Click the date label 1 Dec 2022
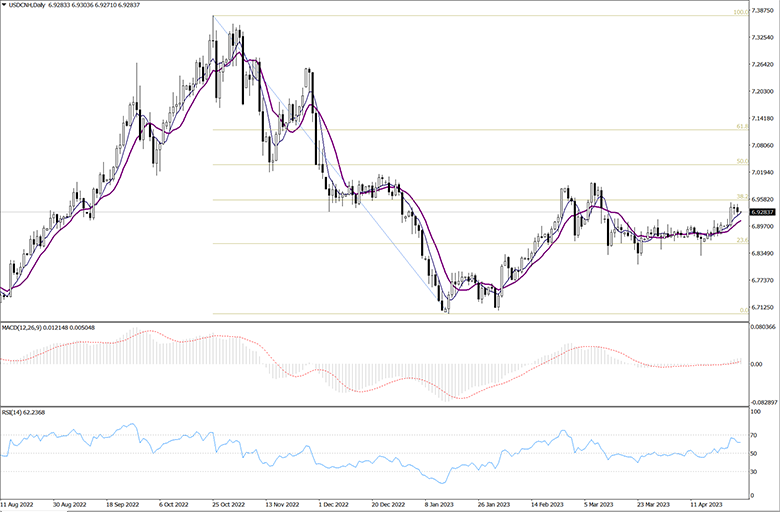Image resolution: width=780 pixels, height=512 pixels. pos(333,504)
